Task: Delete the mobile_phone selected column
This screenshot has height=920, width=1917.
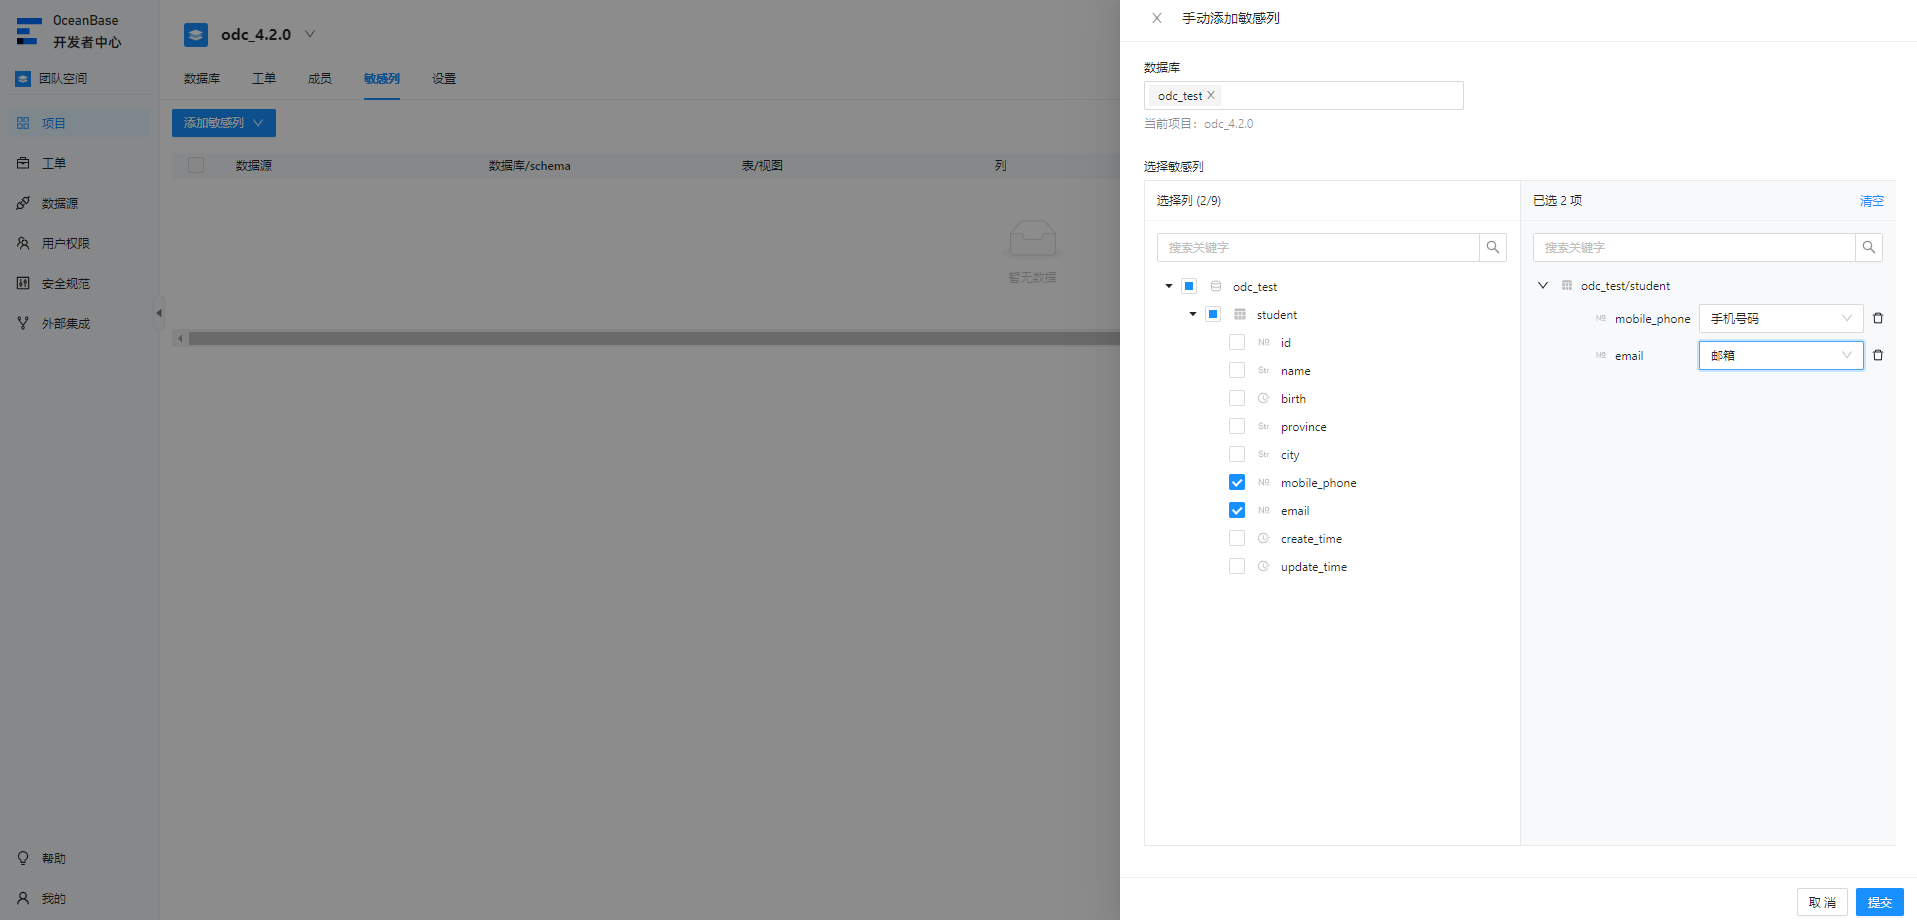Action: tap(1878, 318)
